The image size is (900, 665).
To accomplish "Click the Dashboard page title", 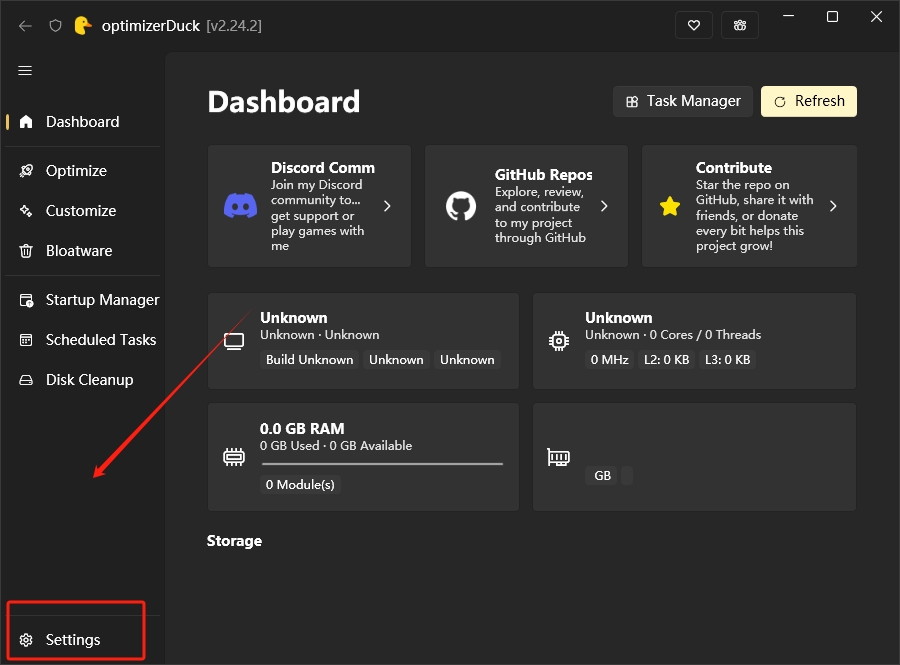I will pos(284,102).
